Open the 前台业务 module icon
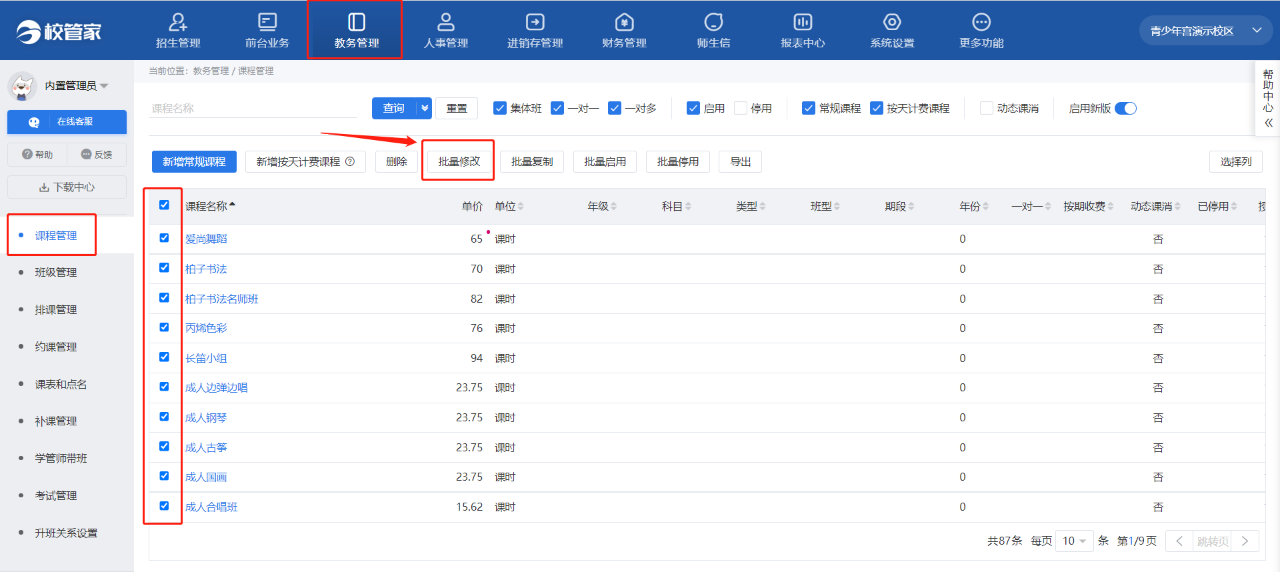 [x=267, y=23]
